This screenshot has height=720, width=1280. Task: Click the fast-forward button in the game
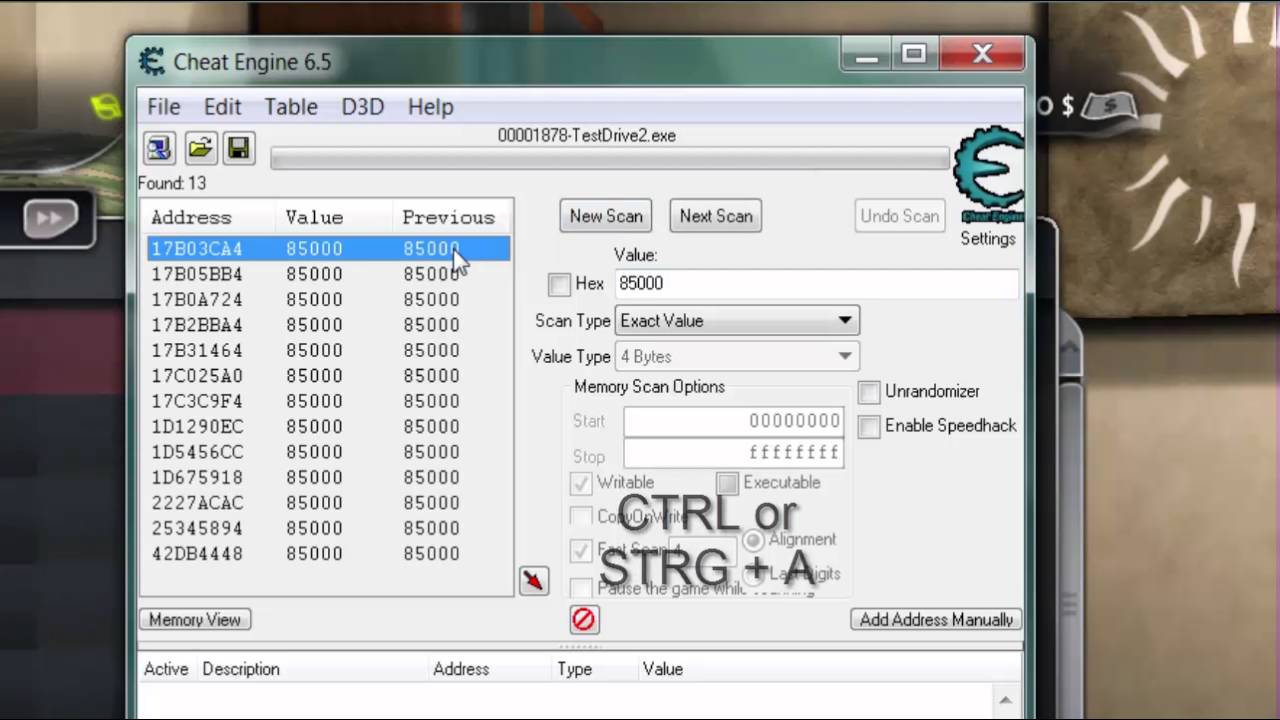click(x=50, y=219)
